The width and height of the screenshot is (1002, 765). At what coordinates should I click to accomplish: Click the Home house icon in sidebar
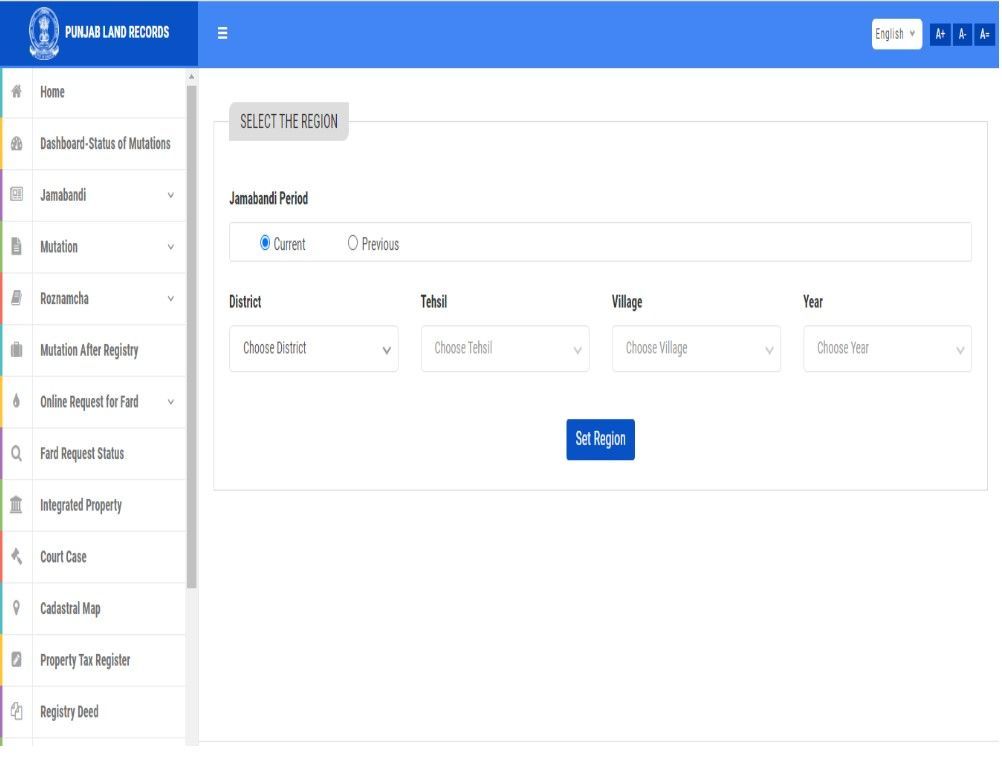(17, 92)
